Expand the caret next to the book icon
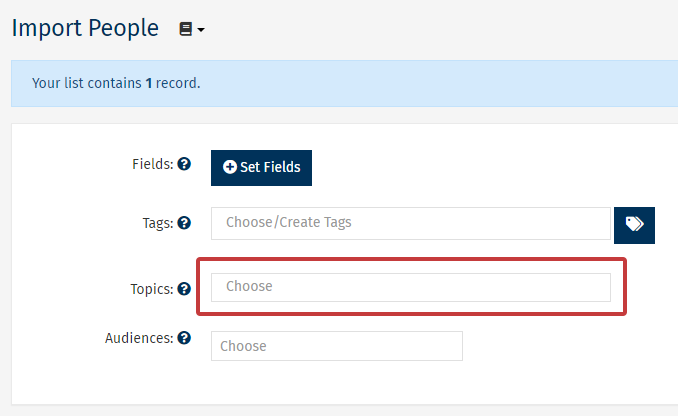The width and height of the screenshot is (678, 416). pyautogui.click(x=201, y=31)
